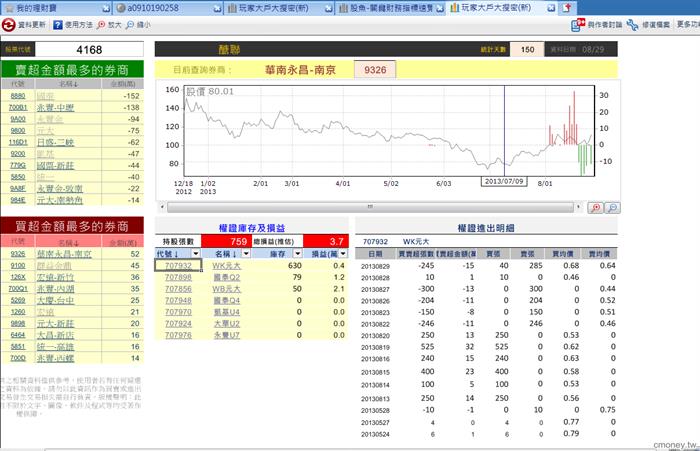Click the stock code field showing 4168
The height and width of the screenshot is (451, 700).
pyautogui.click(x=89, y=50)
